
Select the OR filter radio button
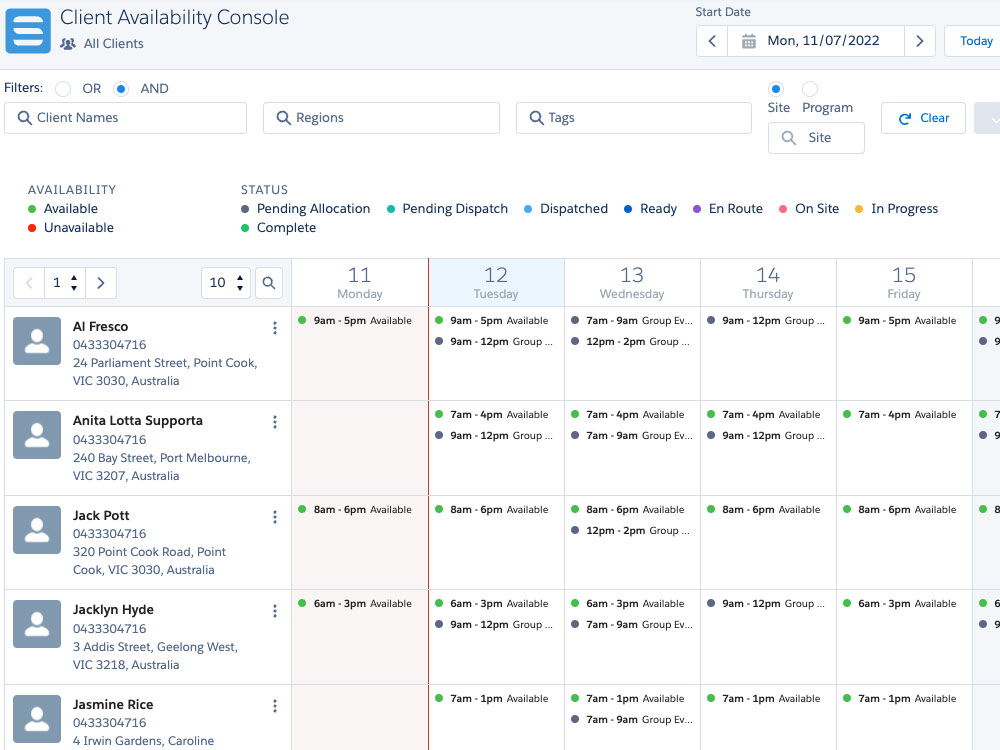tap(63, 89)
